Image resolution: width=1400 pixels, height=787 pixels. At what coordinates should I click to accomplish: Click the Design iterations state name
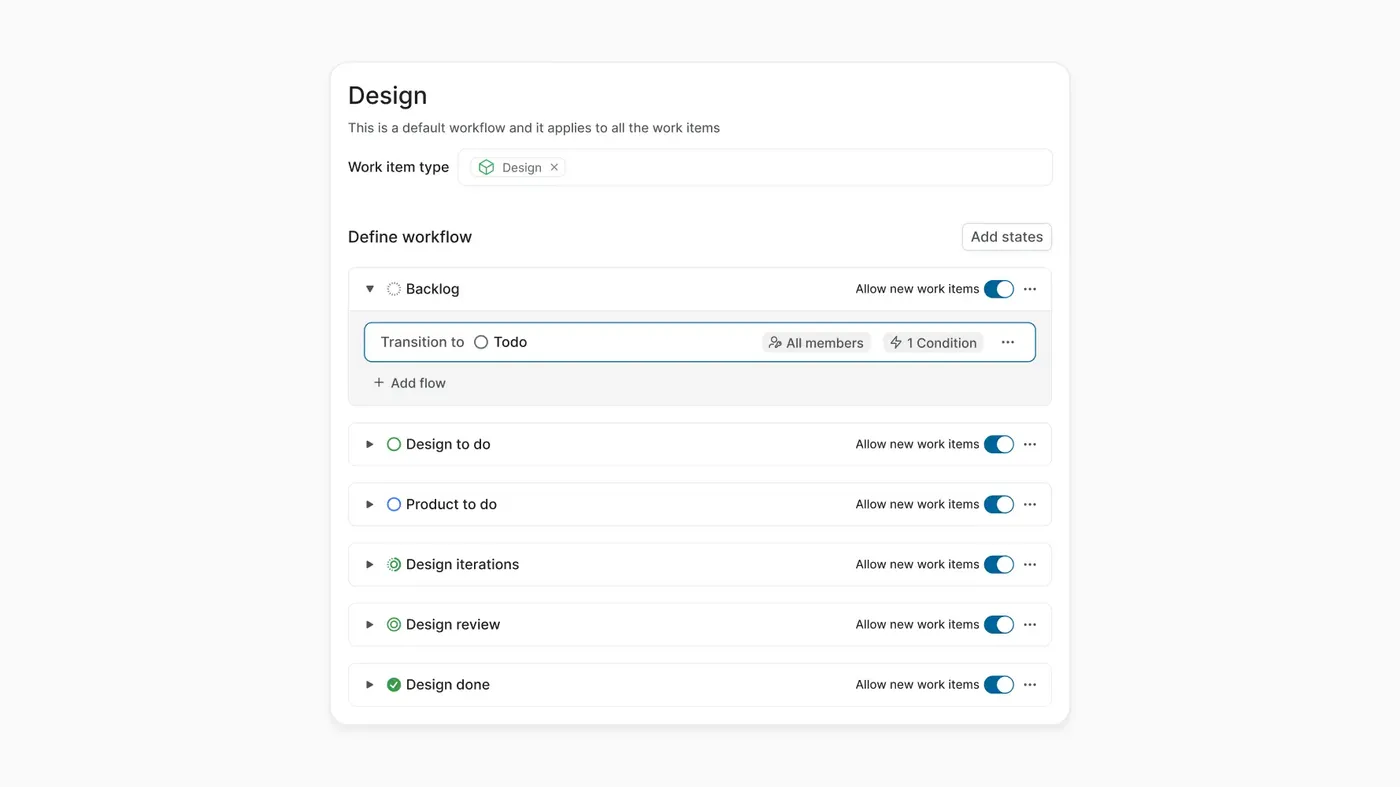coord(462,564)
